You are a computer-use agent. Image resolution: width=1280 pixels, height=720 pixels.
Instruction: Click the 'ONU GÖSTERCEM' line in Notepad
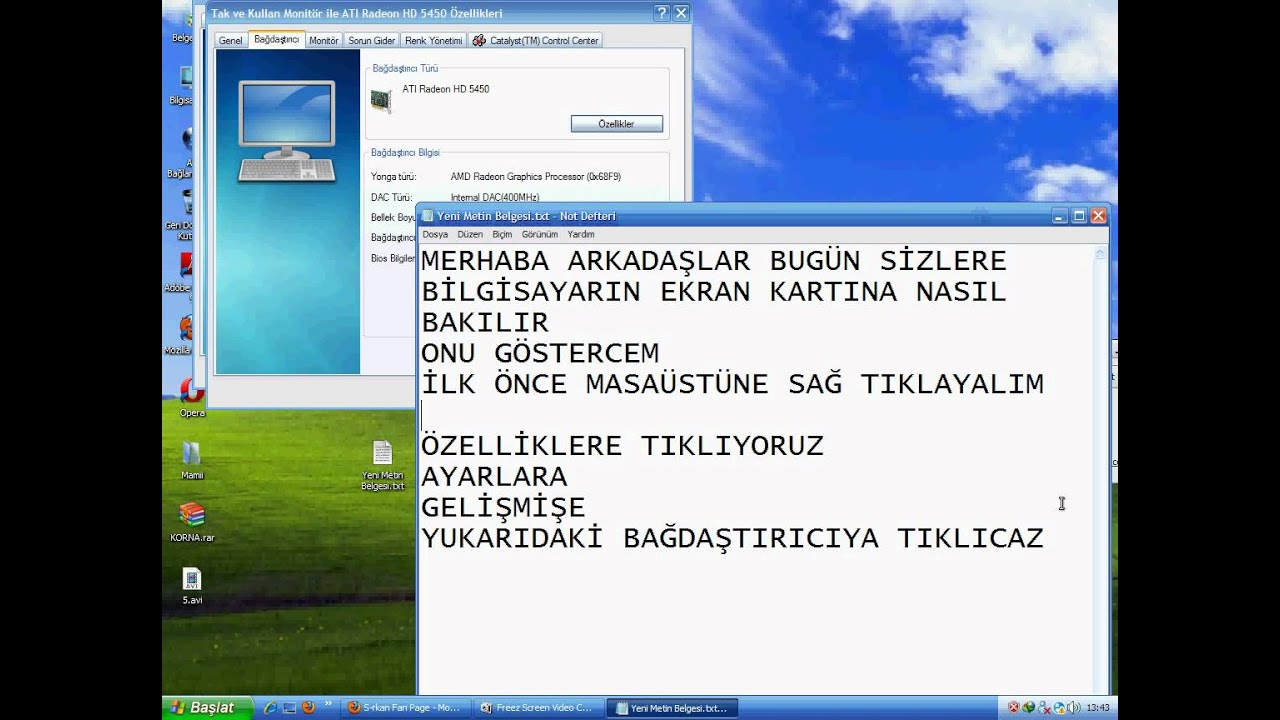pyautogui.click(x=540, y=353)
